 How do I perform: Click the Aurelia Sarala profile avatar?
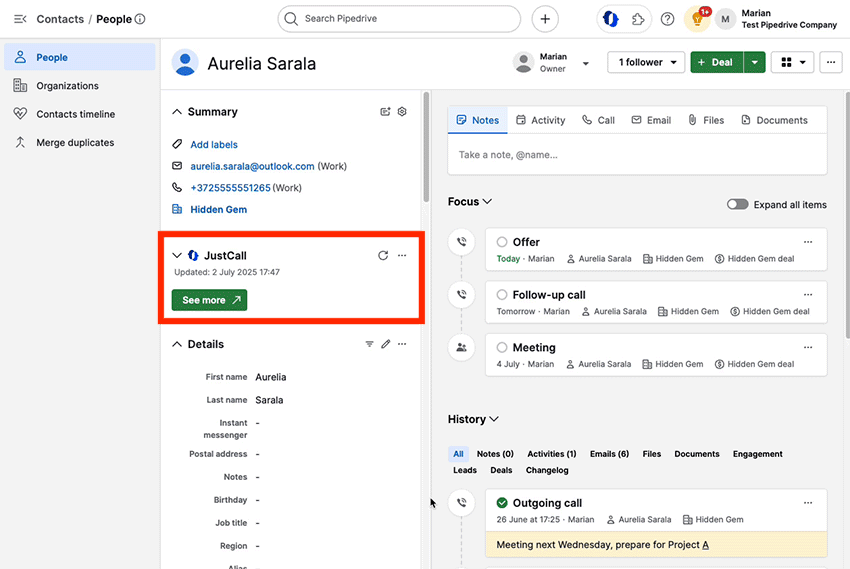point(185,63)
